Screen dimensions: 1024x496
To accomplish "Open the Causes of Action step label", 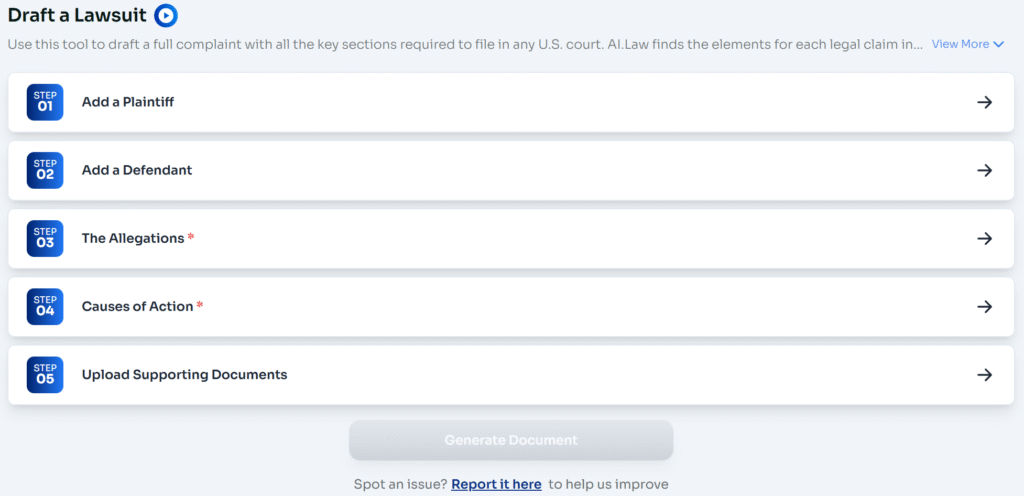I will pos(137,306).
